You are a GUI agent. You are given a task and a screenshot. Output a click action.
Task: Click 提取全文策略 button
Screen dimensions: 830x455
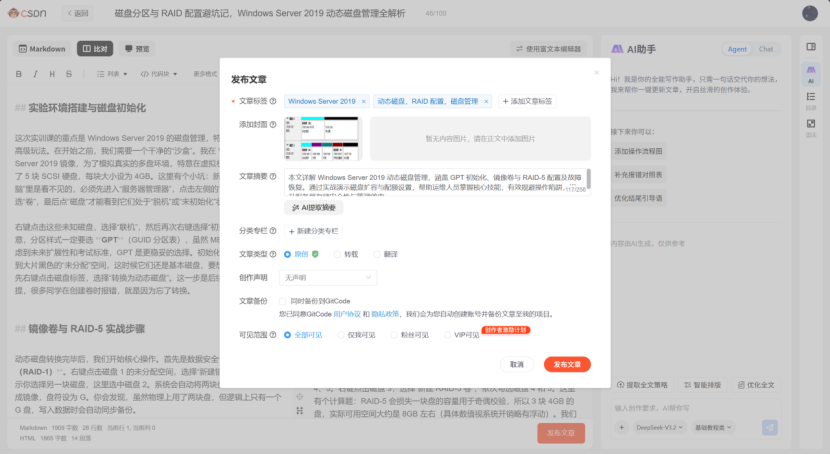pos(642,385)
